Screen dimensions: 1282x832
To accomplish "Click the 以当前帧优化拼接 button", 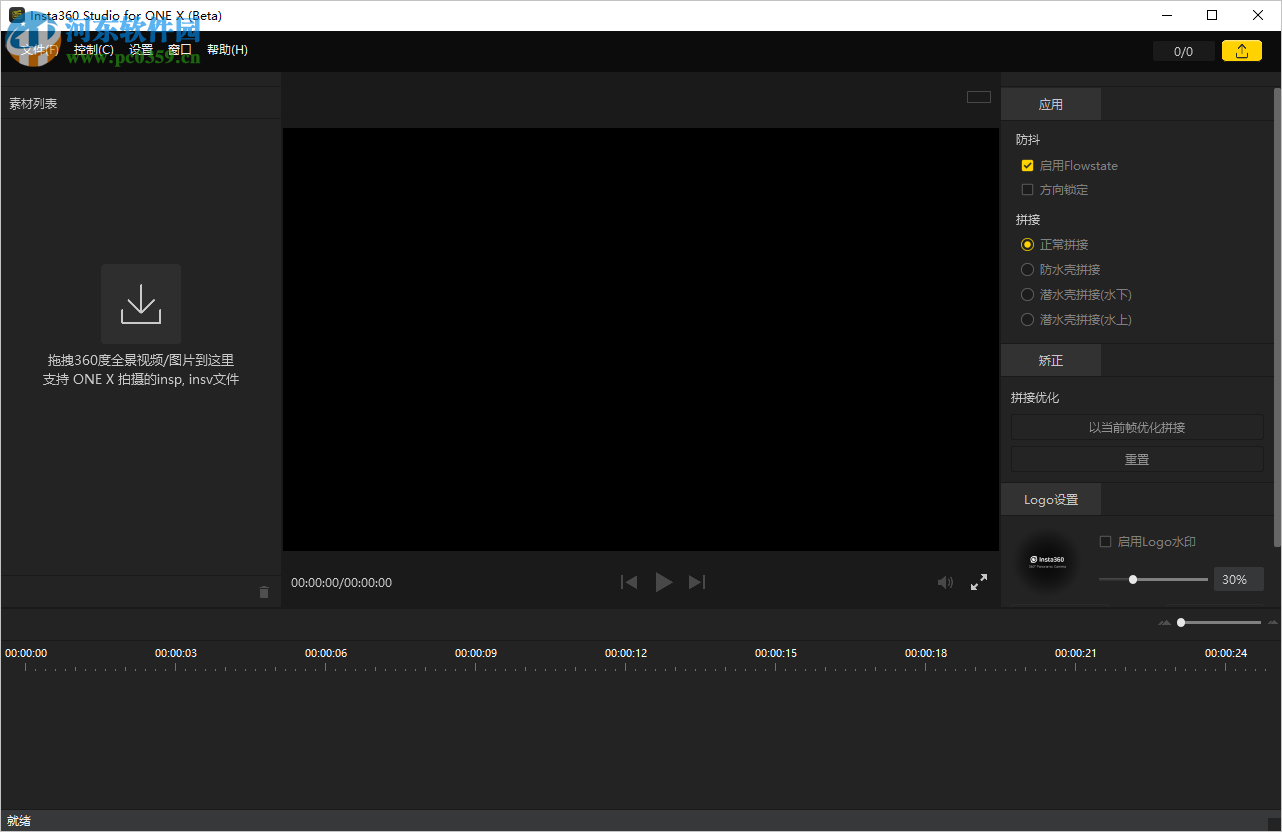I will click(x=1136, y=426).
